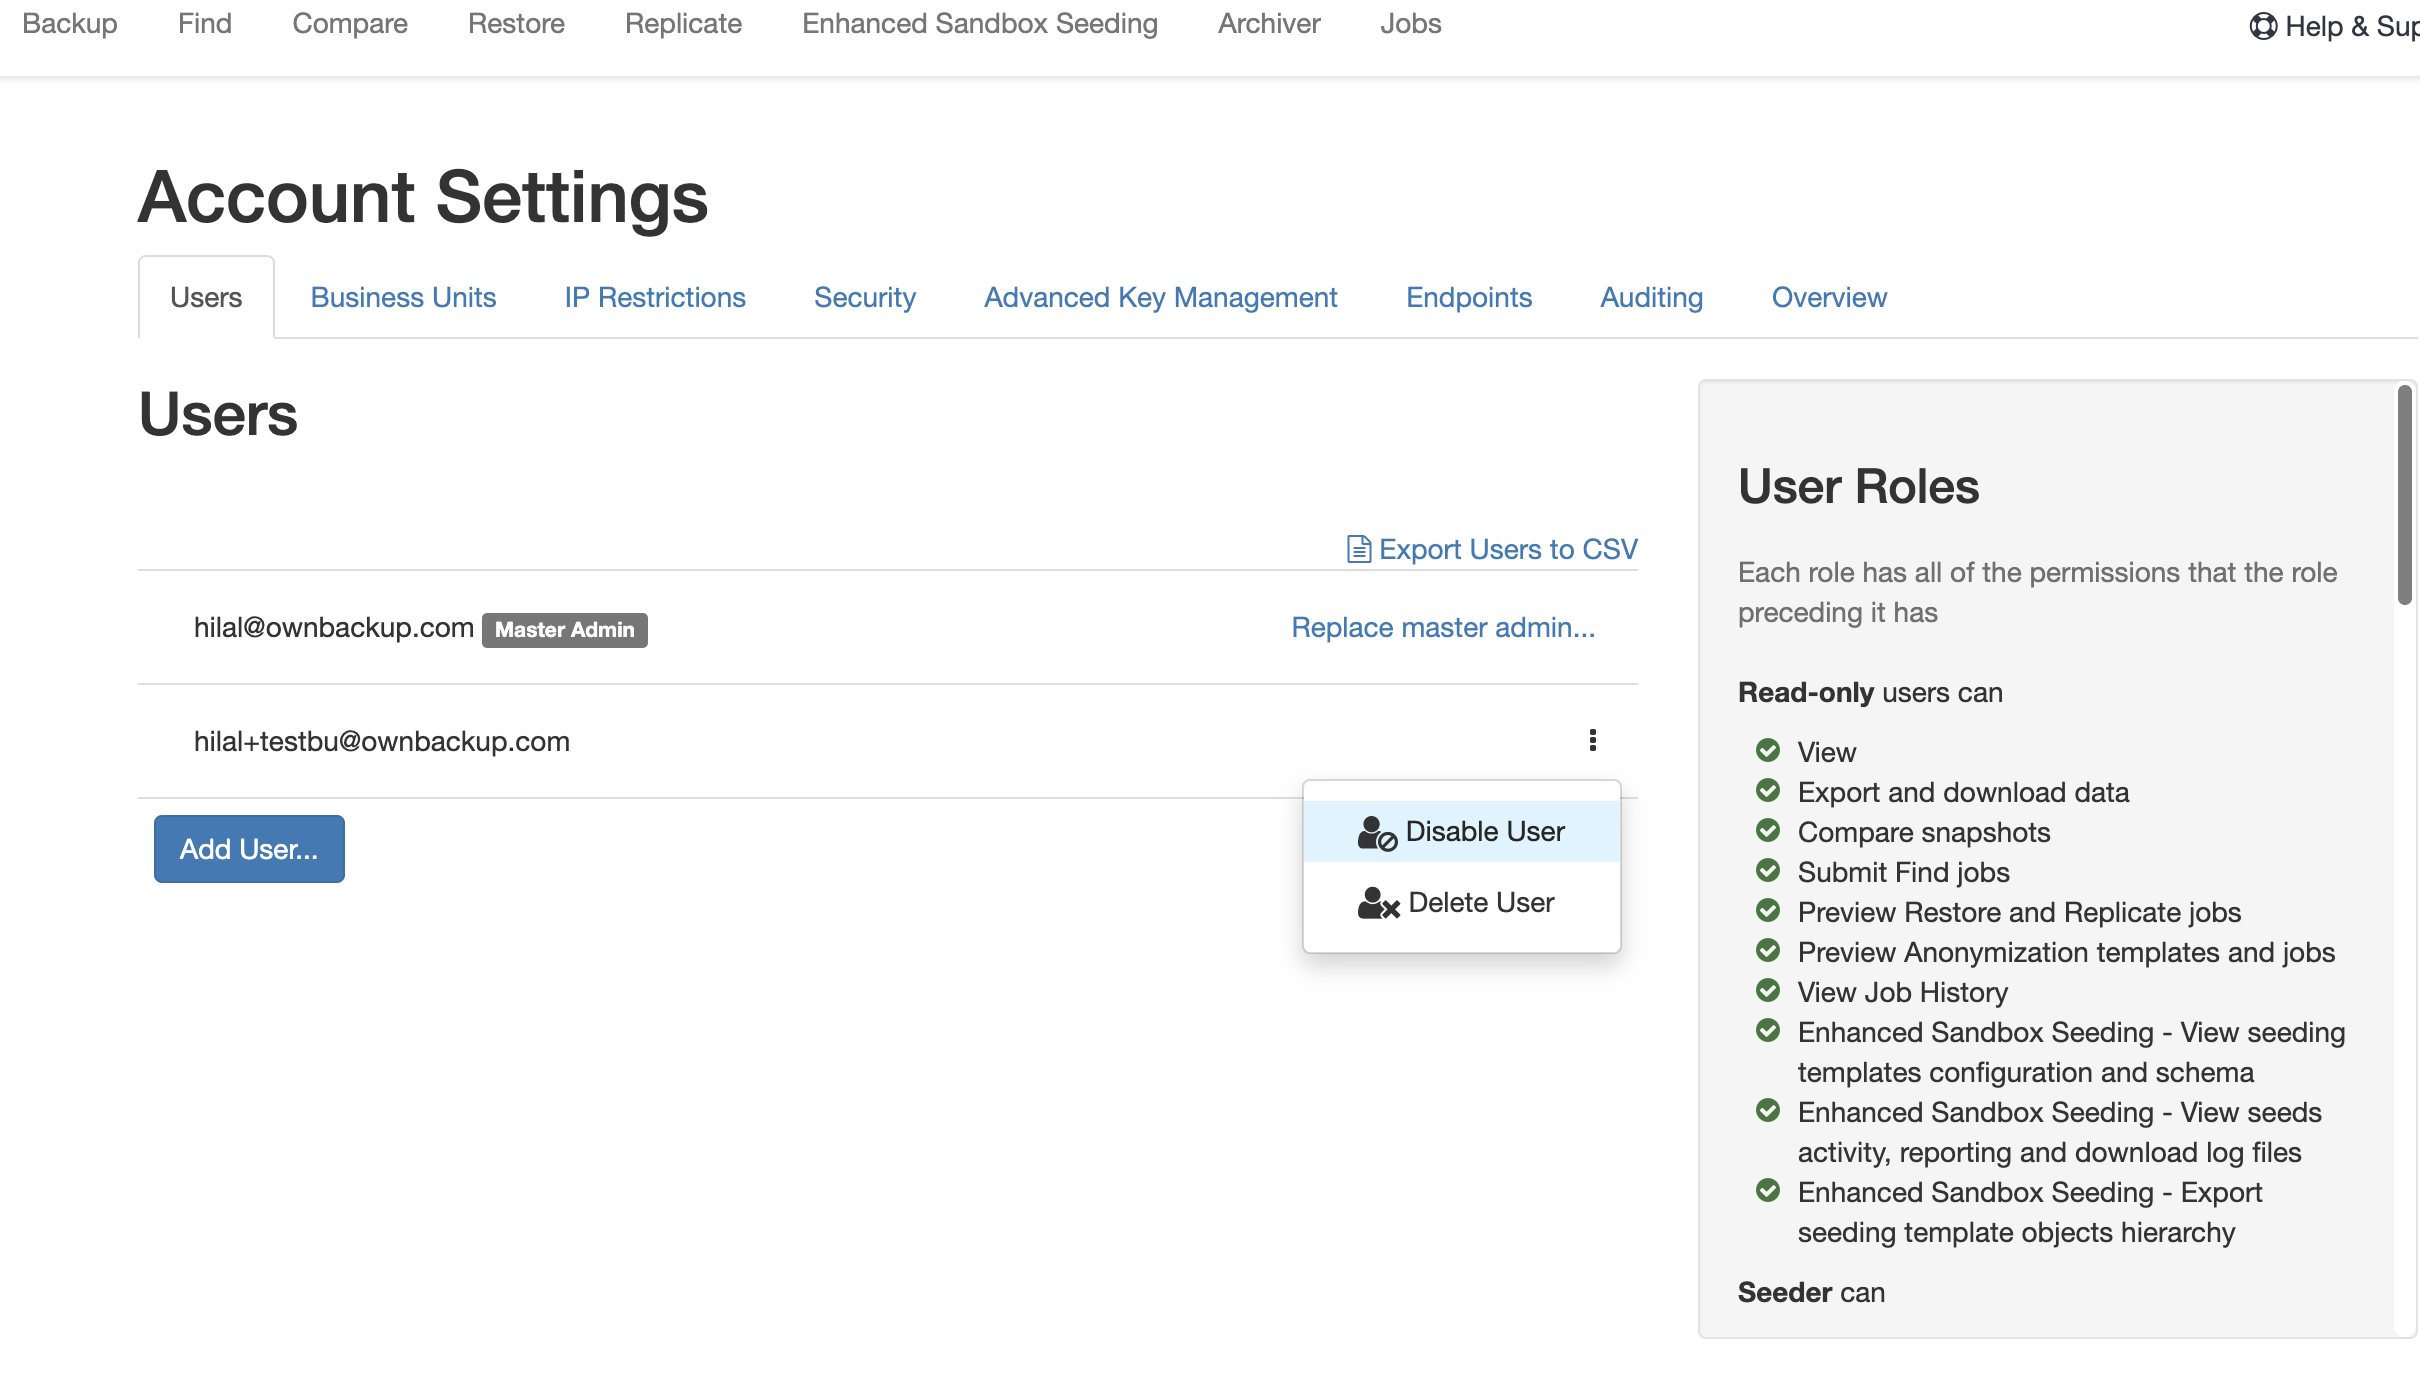2420x1398 pixels.
Task: Click the User Roles panel scrollbar
Action: point(2404,496)
